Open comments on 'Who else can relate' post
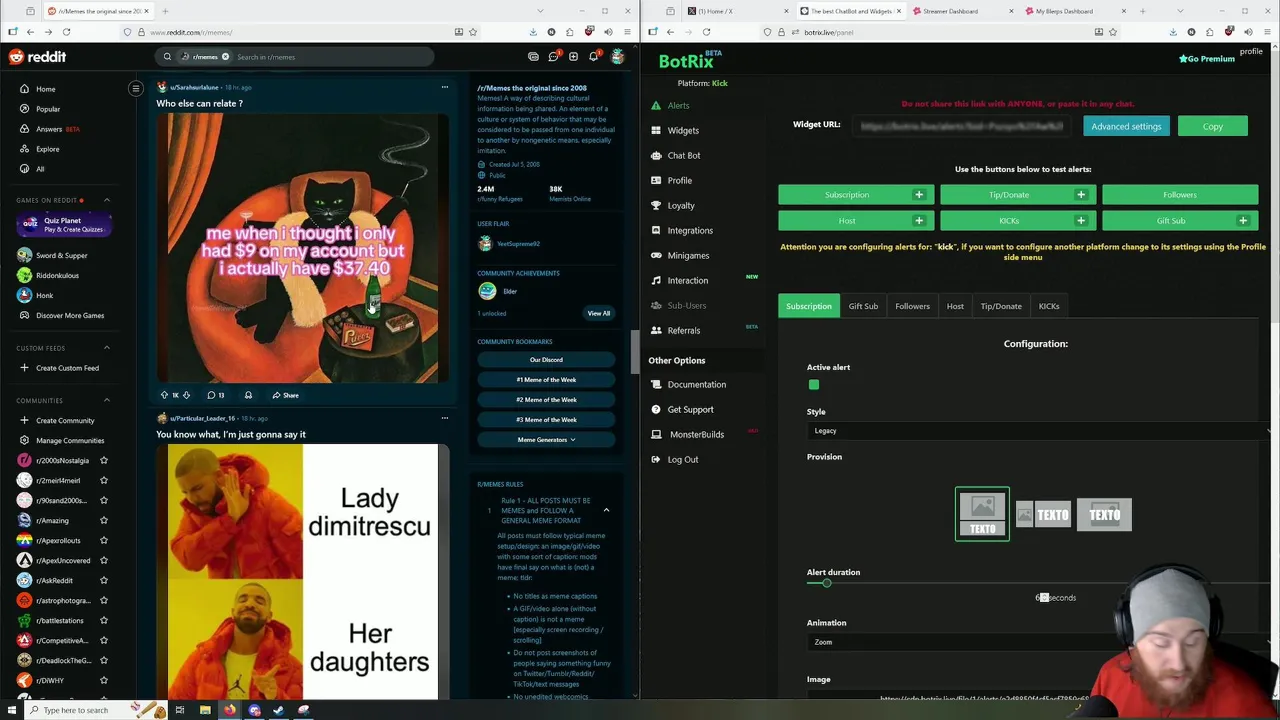The height and width of the screenshot is (720, 1280). coord(215,395)
